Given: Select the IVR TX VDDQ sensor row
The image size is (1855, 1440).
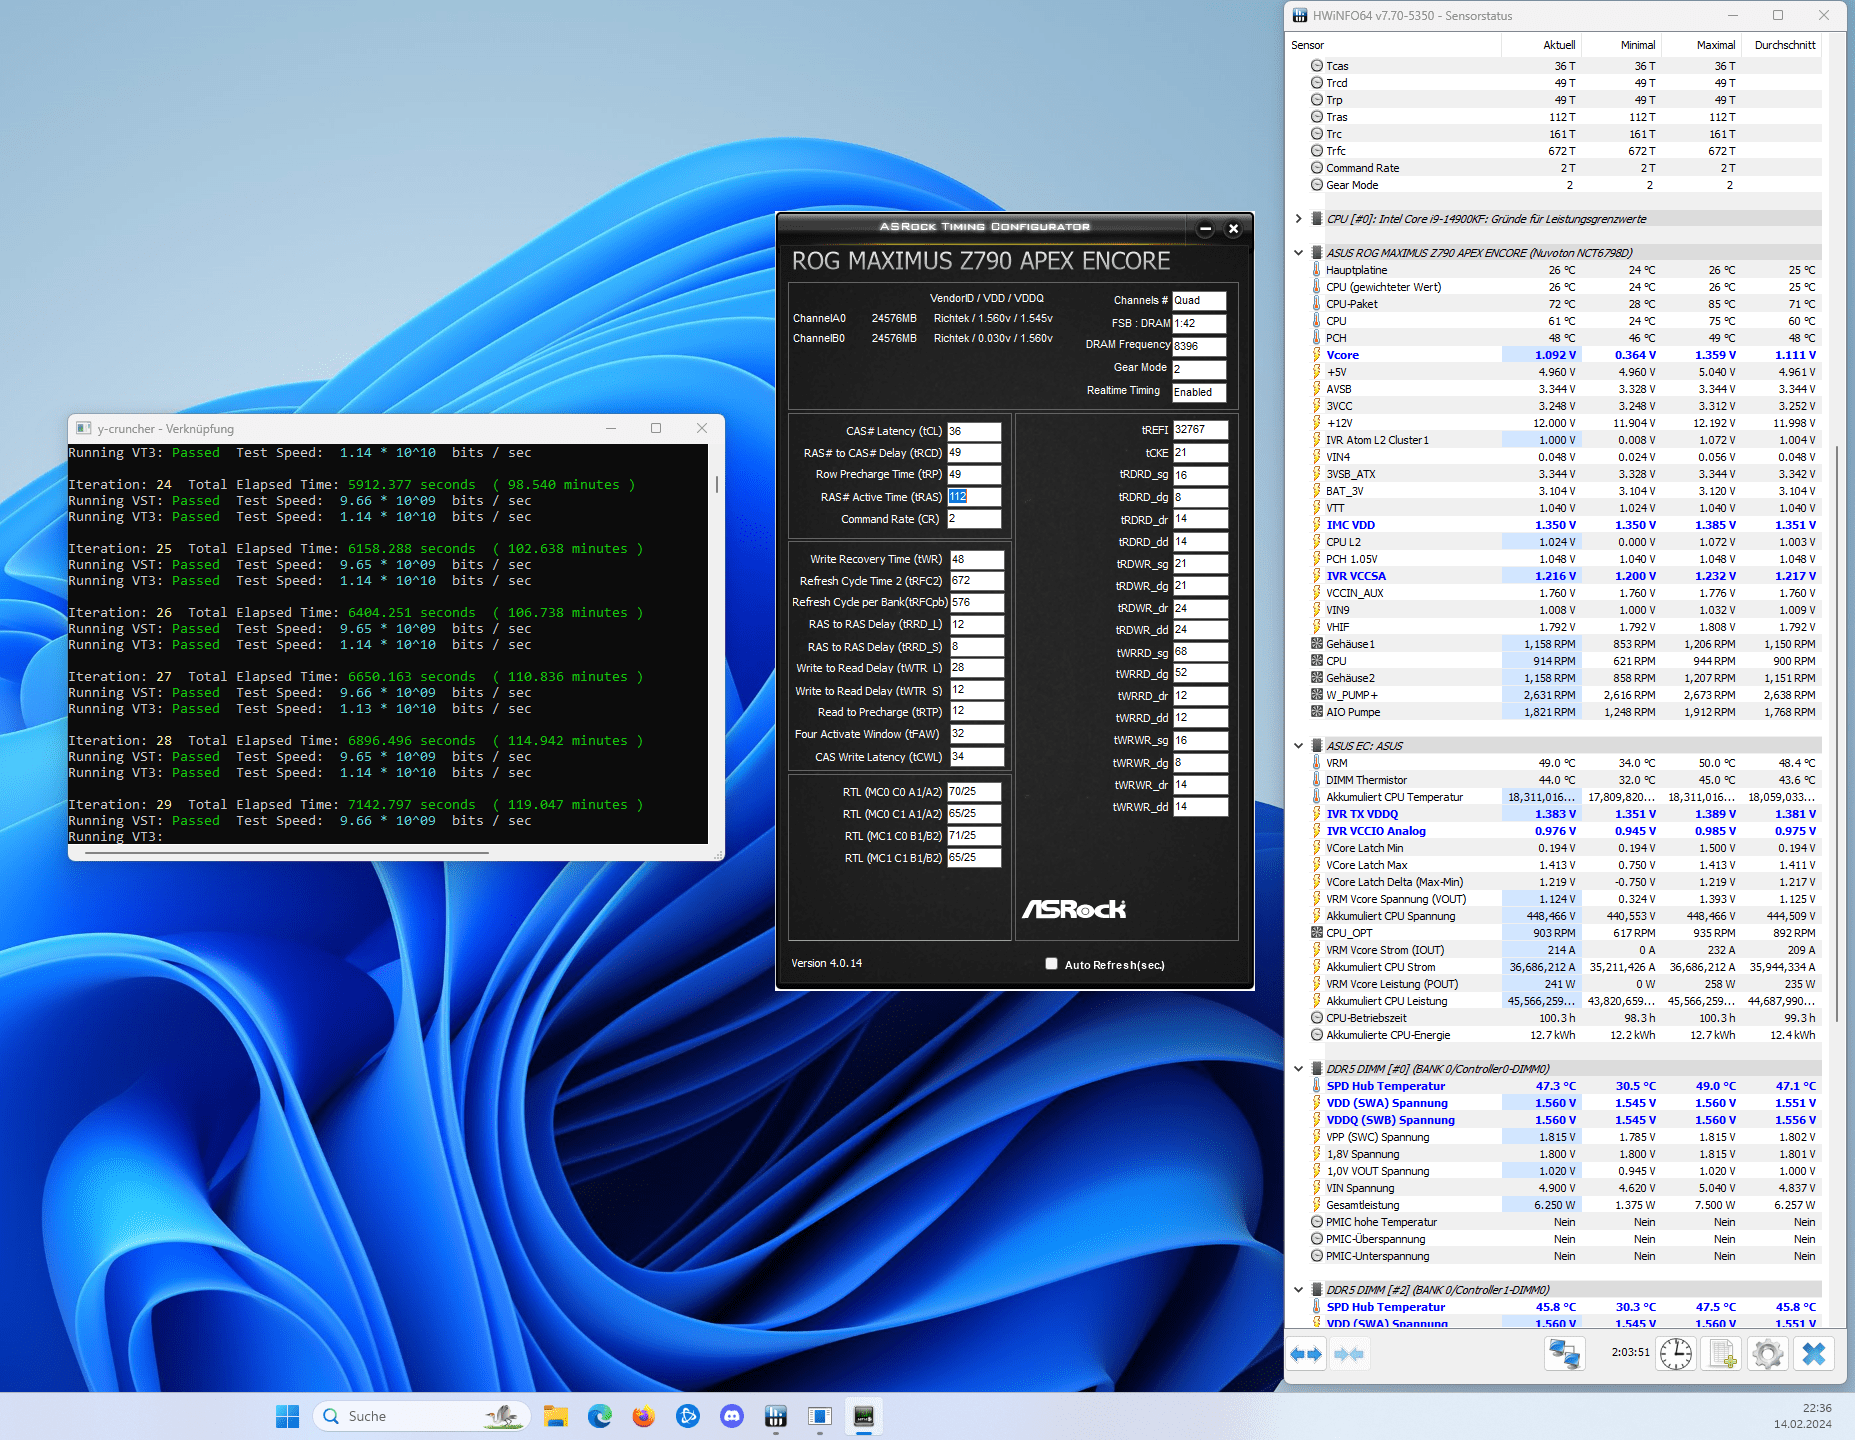Looking at the screenshot, I should pyautogui.click(x=1565, y=814).
